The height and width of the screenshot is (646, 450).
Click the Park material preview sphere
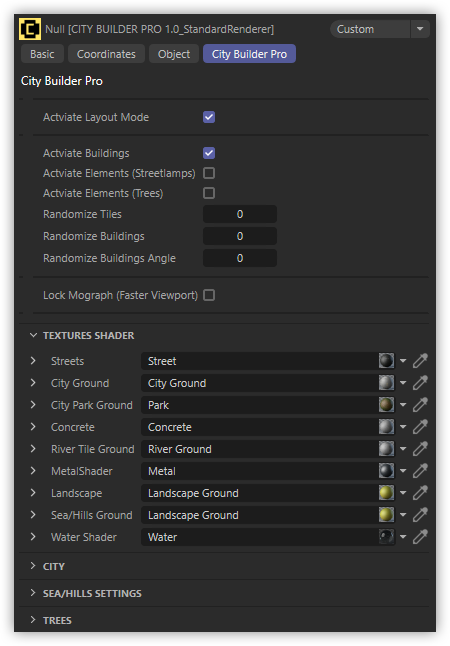[x=386, y=405]
